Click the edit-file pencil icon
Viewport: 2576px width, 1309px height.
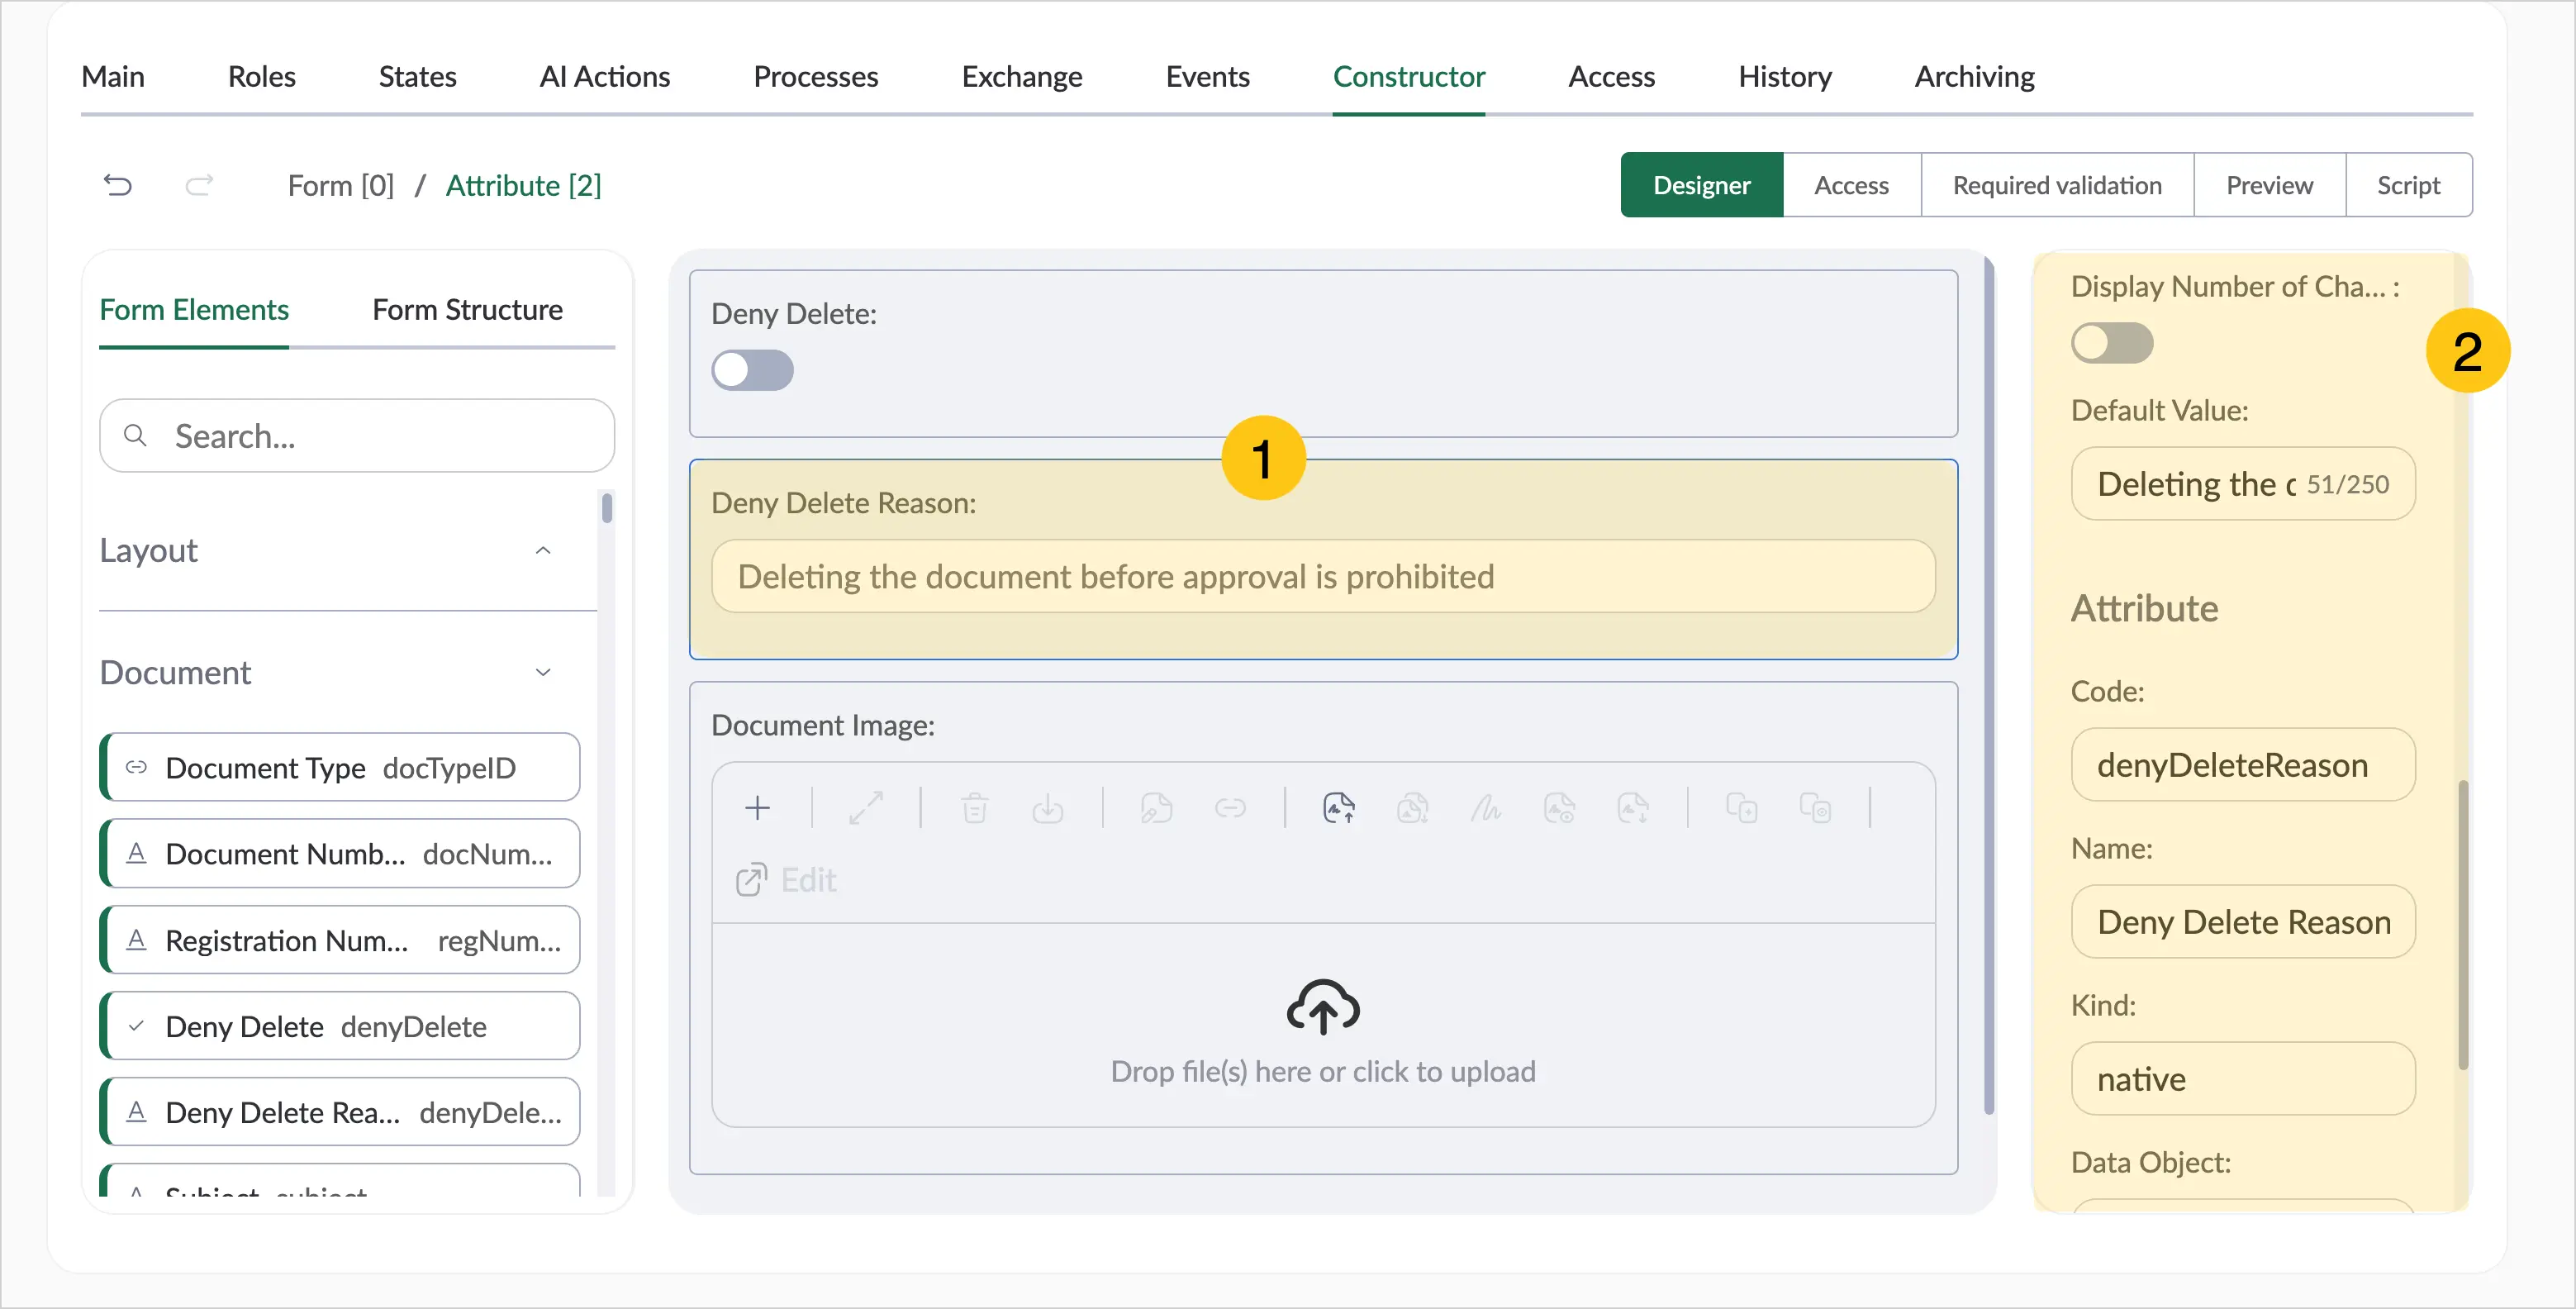coord(1157,807)
